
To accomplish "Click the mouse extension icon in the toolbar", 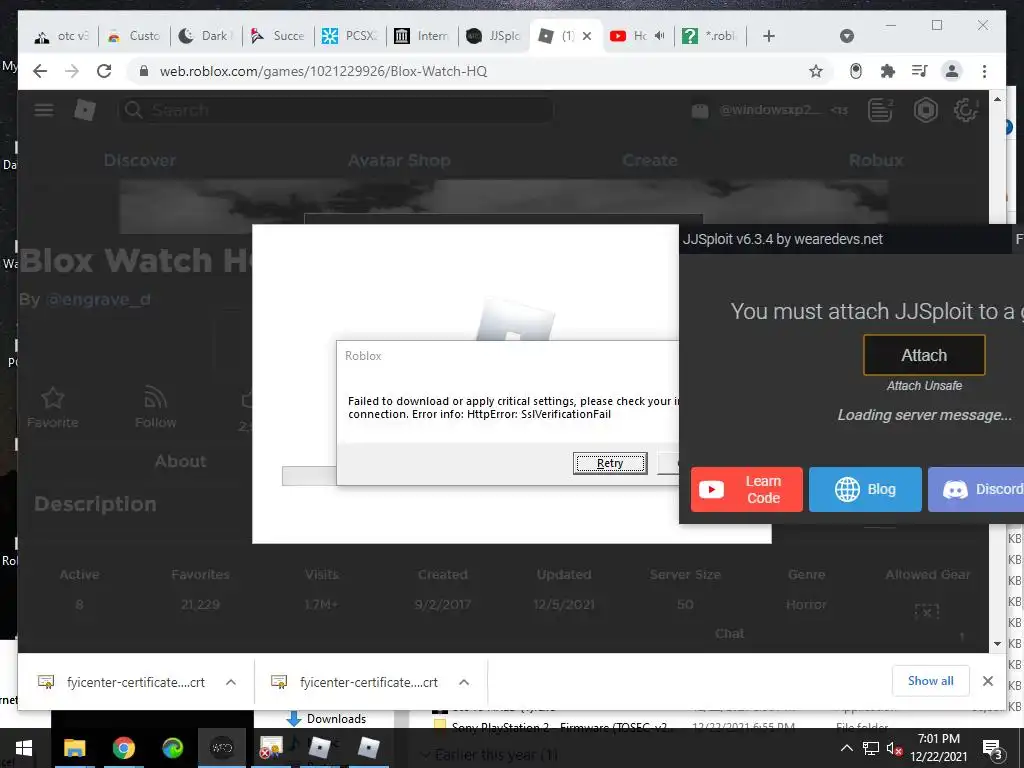I will tap(856, 71).
